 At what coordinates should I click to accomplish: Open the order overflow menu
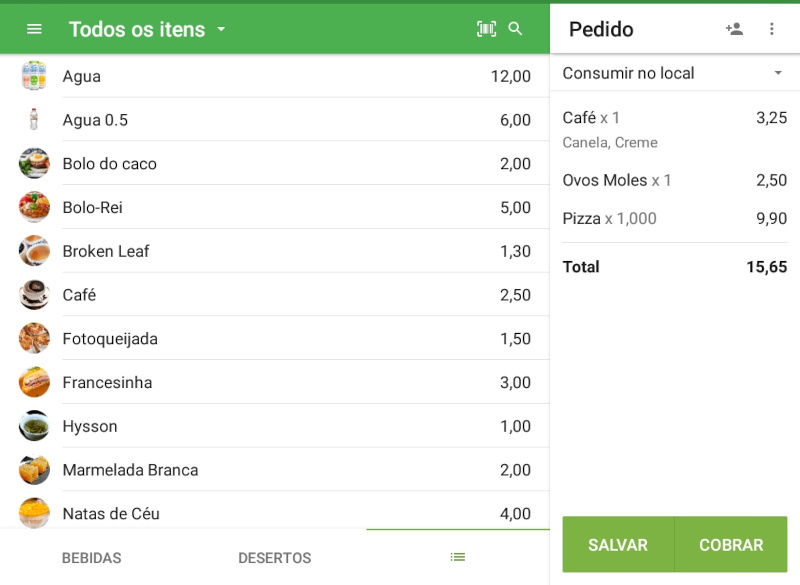(772, 29)
